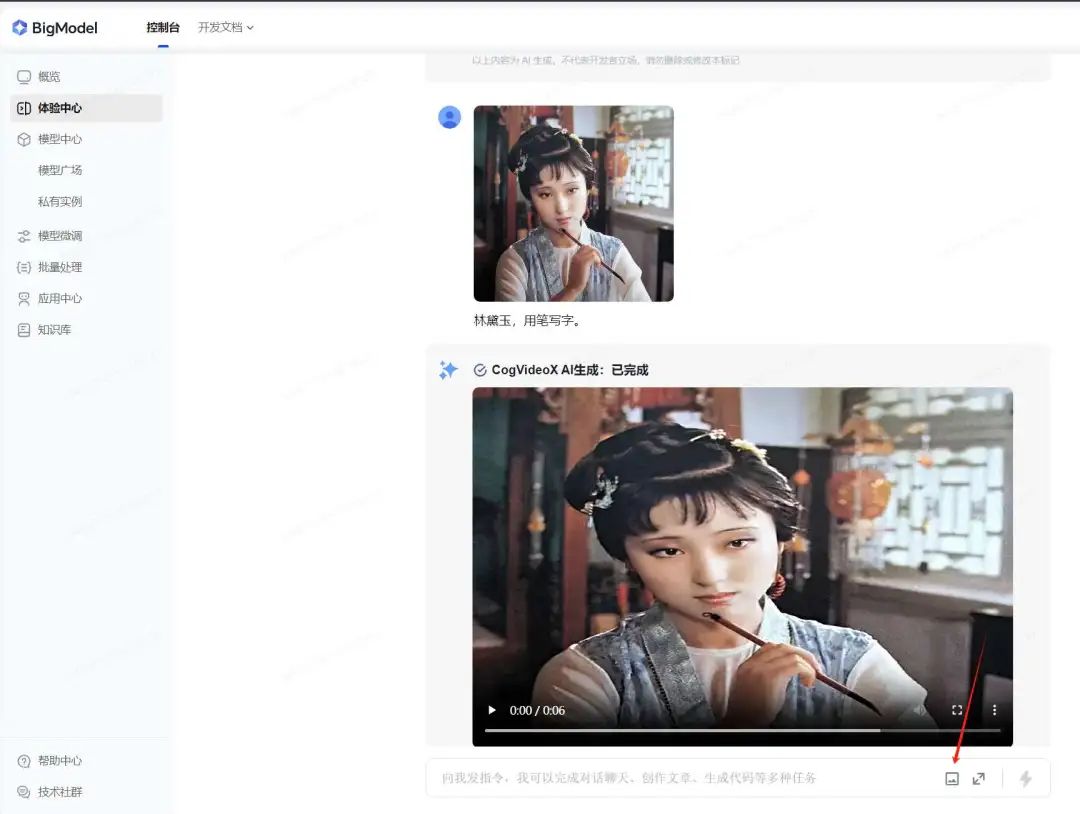
Task: Click the video progress bar
Action: pos(742,730)
